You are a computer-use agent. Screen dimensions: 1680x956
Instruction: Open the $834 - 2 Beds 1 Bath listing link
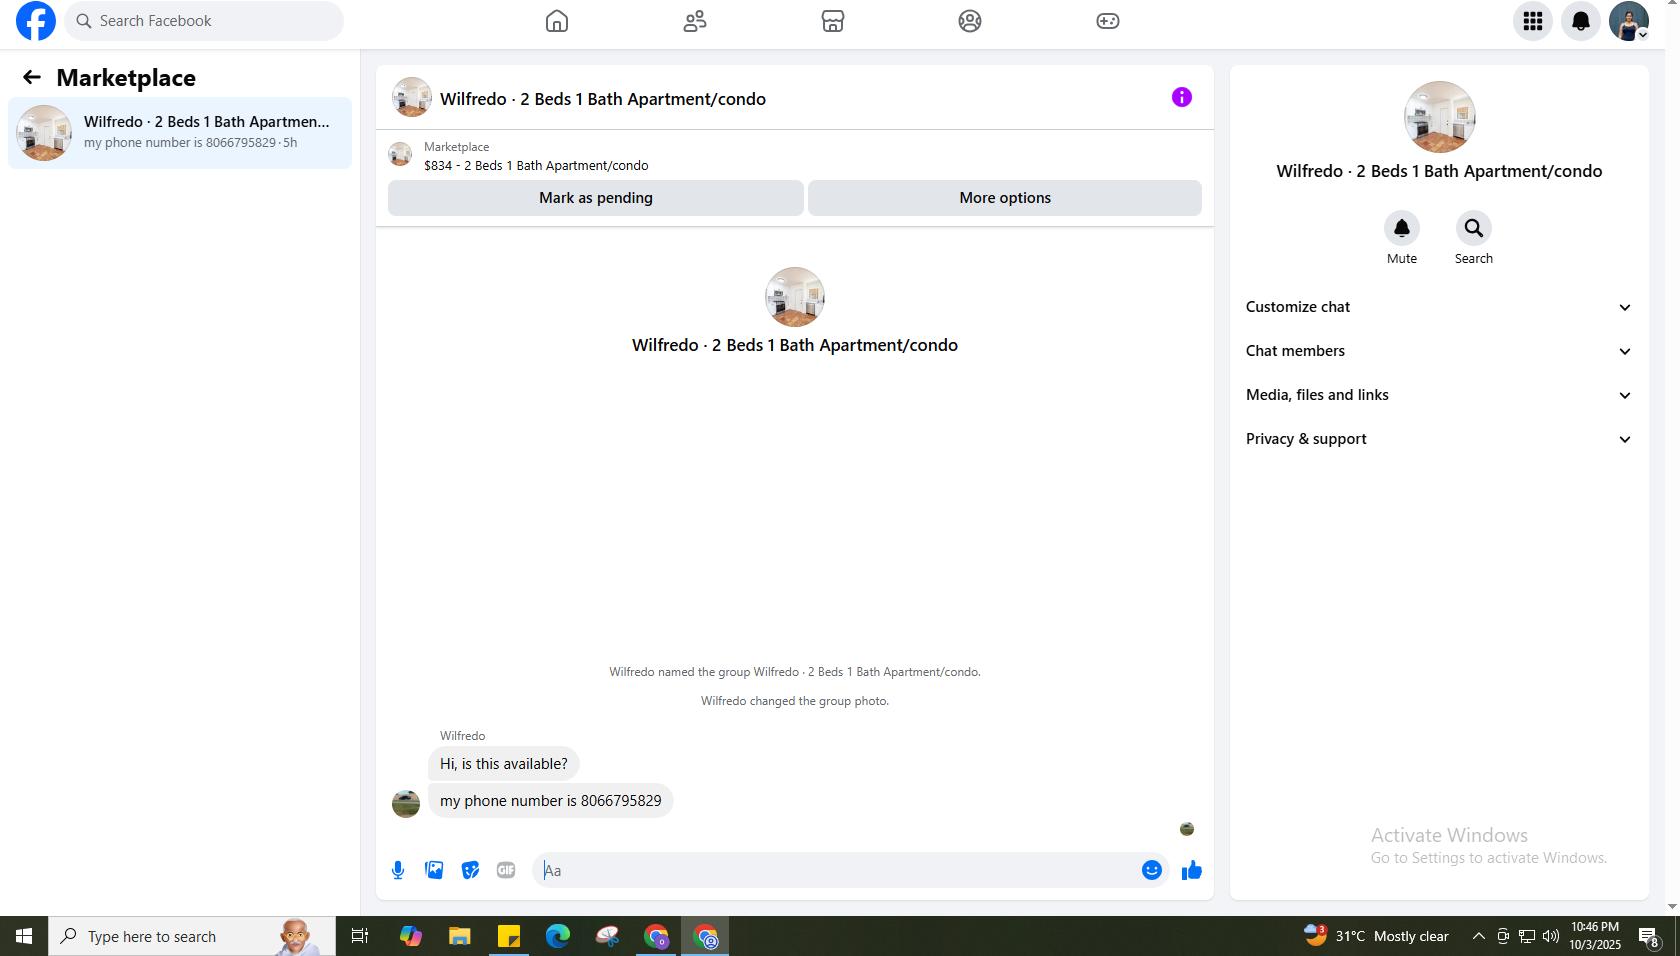[x=536, y=166]
